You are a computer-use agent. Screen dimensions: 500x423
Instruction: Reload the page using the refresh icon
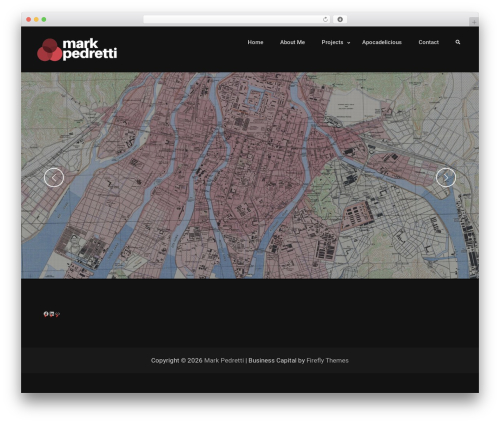click(x=325, y=19)
